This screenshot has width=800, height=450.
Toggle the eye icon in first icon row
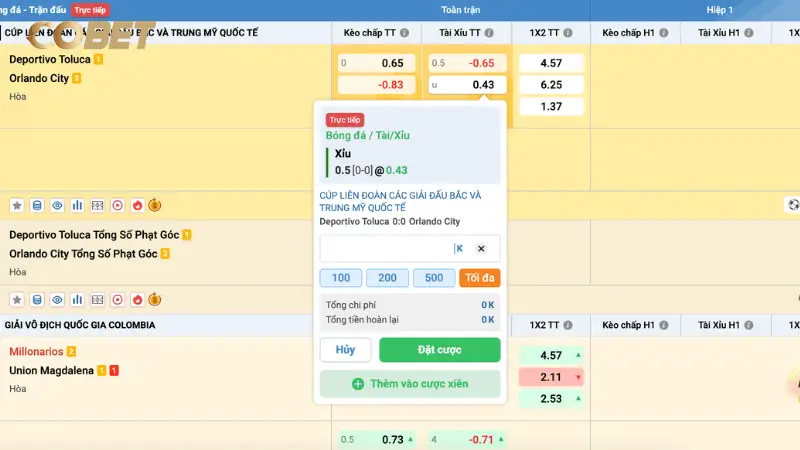point(57,205)
